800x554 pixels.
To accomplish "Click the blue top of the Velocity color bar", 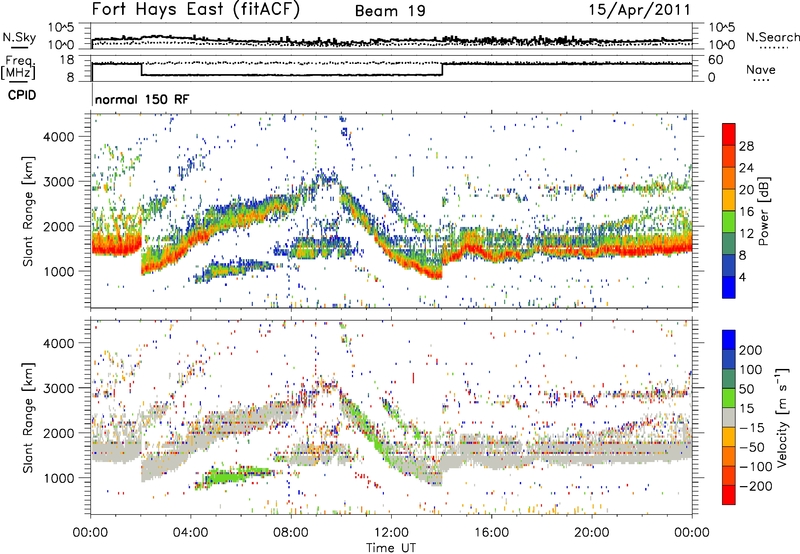I will (729, 340).
